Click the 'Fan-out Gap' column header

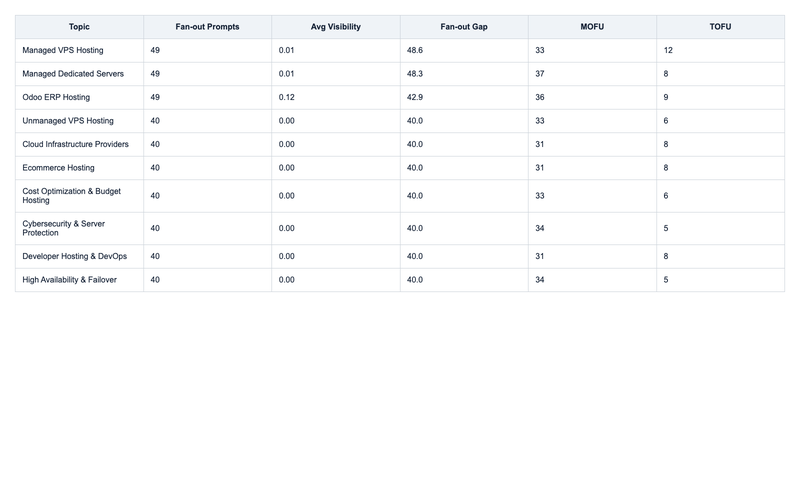tap(464, 27)
